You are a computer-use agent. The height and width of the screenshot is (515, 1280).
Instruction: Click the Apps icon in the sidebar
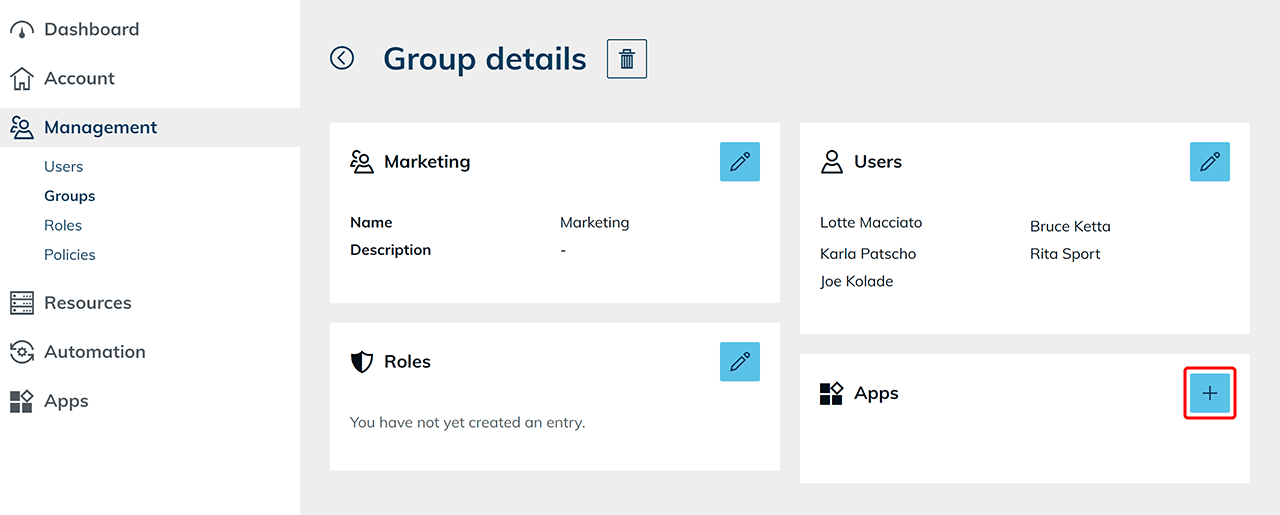[21, 401]
